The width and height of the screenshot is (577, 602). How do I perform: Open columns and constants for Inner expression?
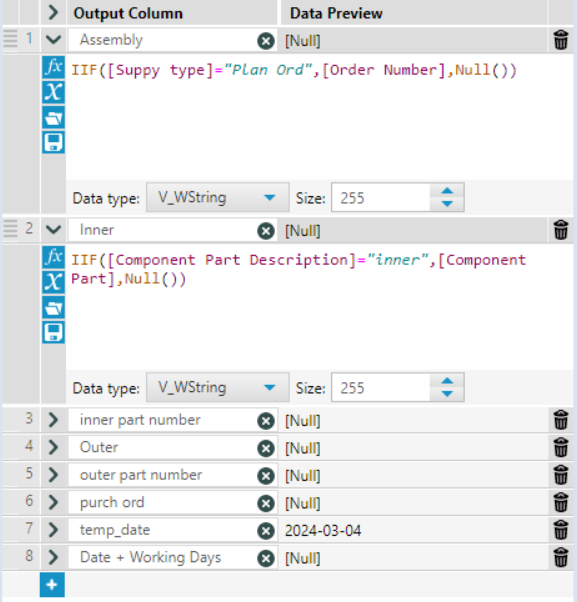point(53,282)
